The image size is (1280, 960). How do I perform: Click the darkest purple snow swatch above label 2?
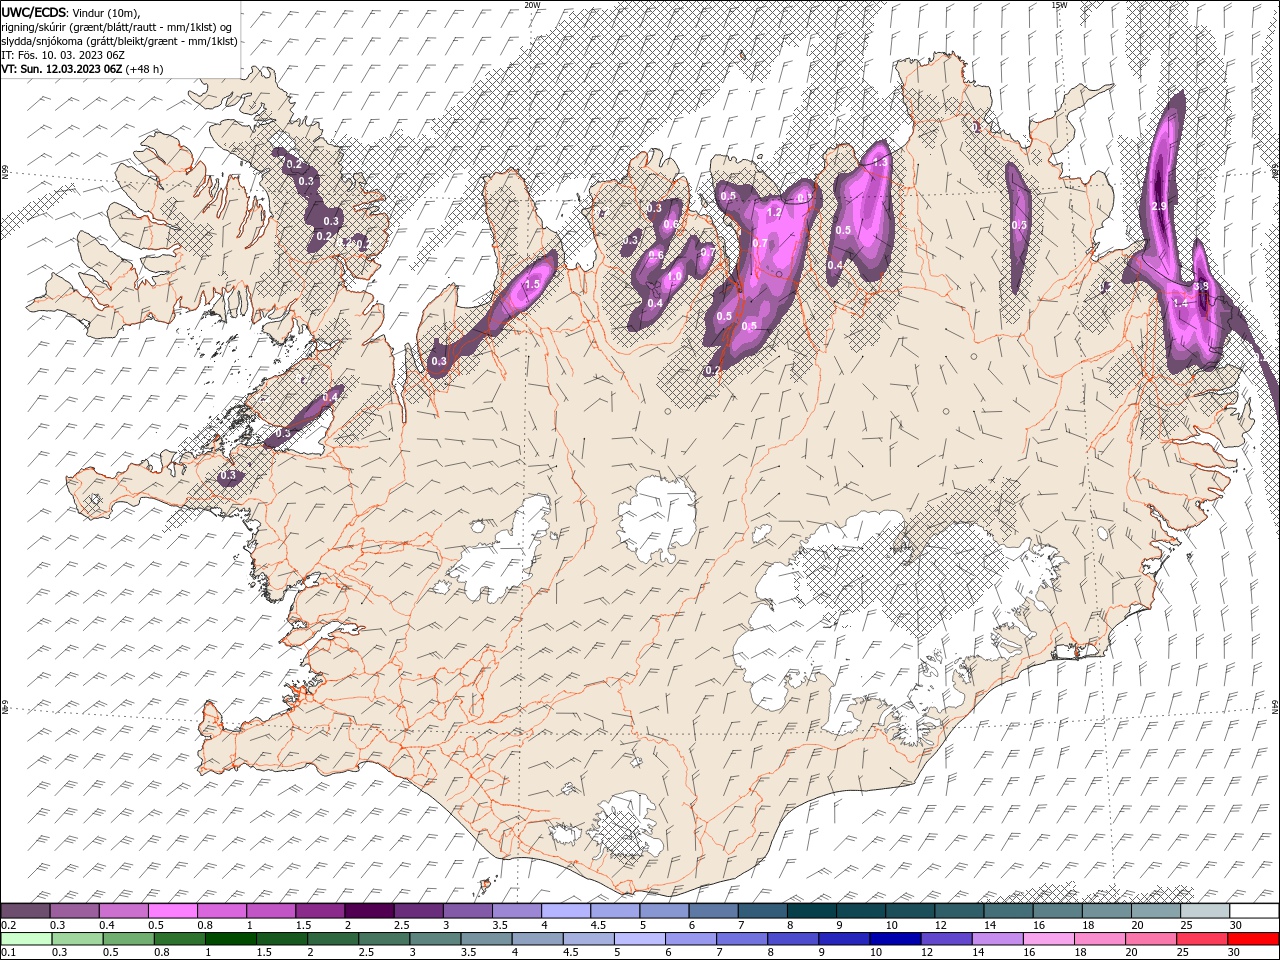pyautogui.click(x=368, y=911)
